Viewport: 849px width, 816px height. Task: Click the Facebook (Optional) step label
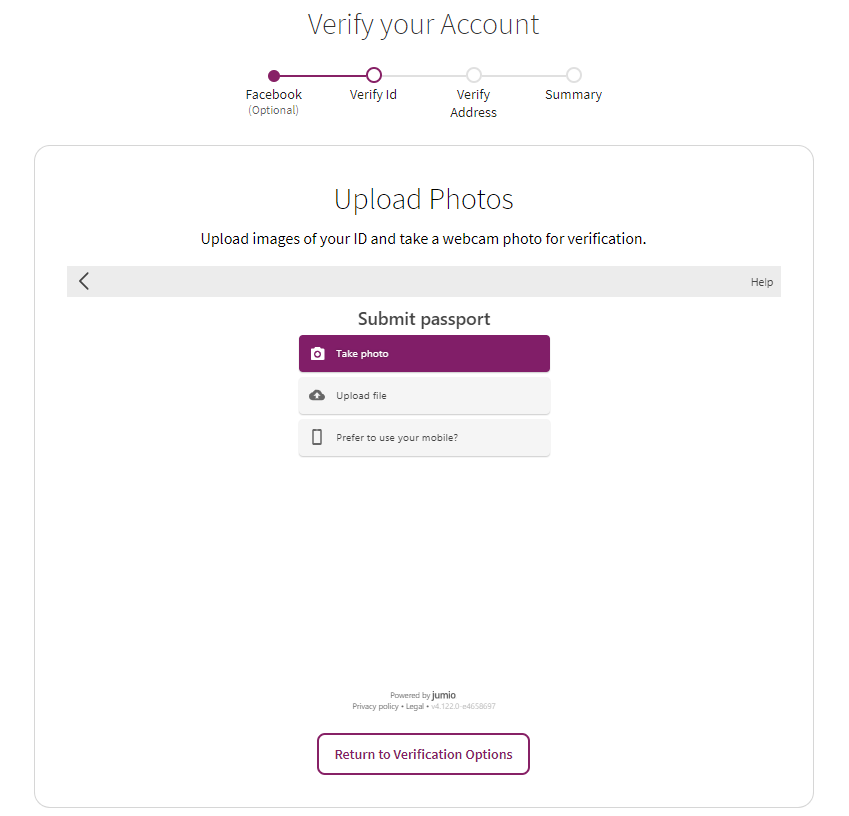(x=273, y=102)
